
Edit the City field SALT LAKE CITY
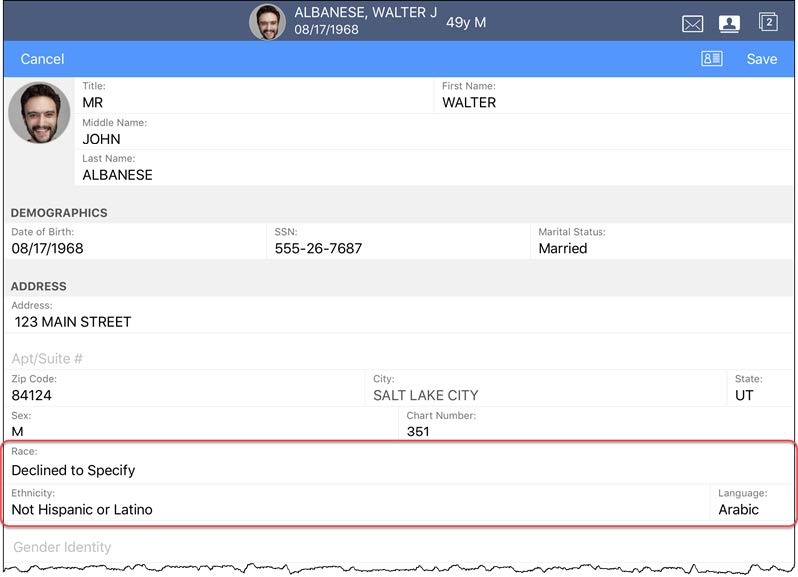(546, 388)
